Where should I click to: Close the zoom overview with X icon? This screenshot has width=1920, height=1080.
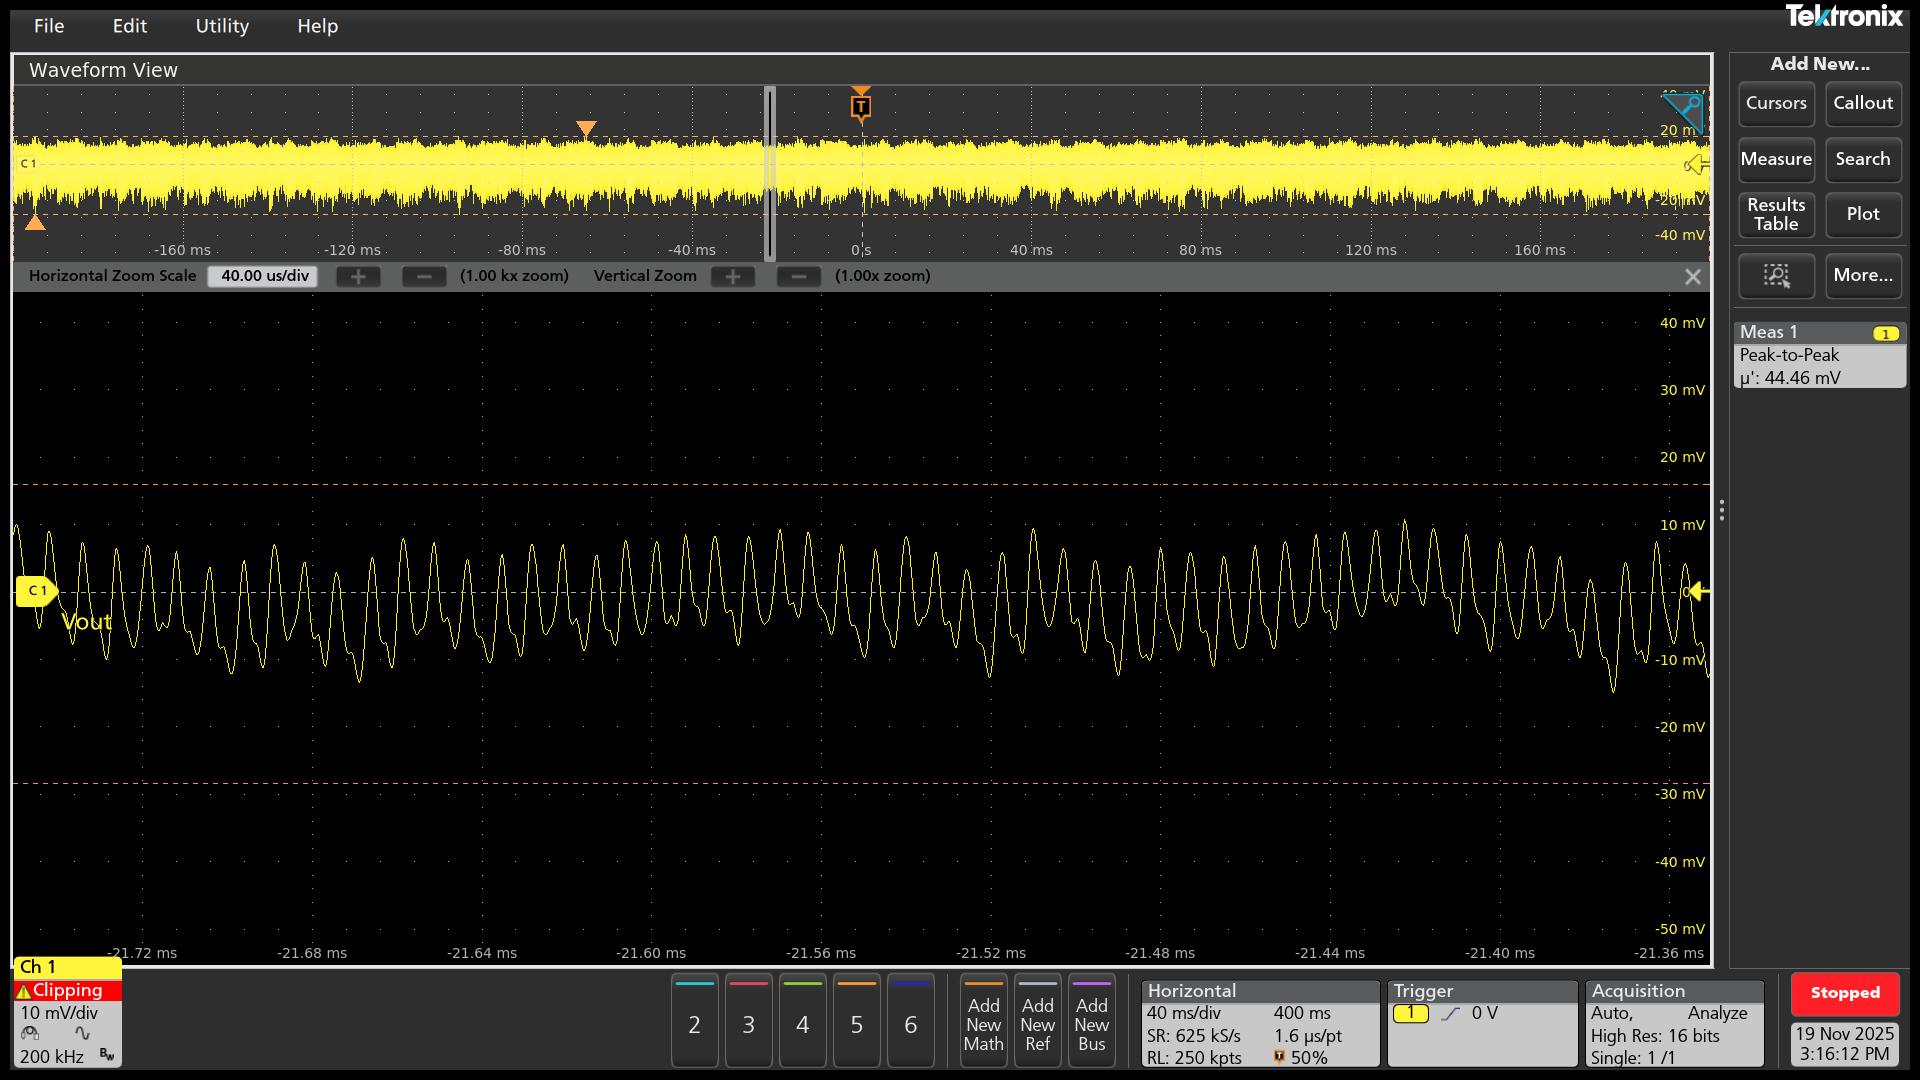point(1693,276)
